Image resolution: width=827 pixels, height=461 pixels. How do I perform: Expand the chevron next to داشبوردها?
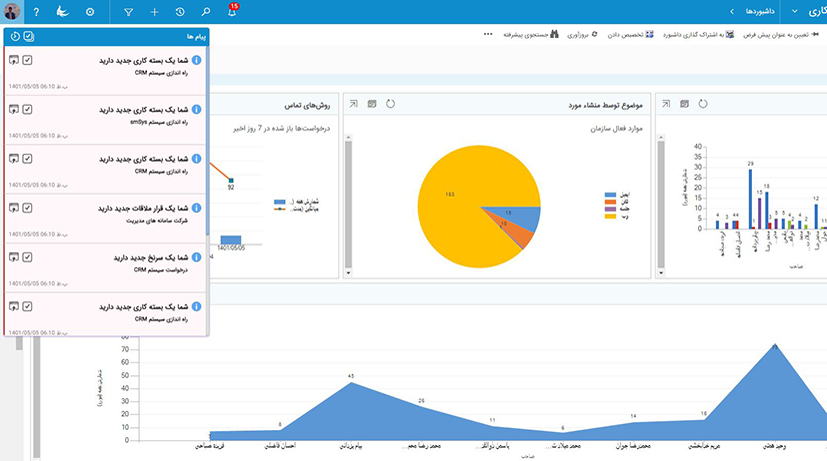click(x=732, y=11)
